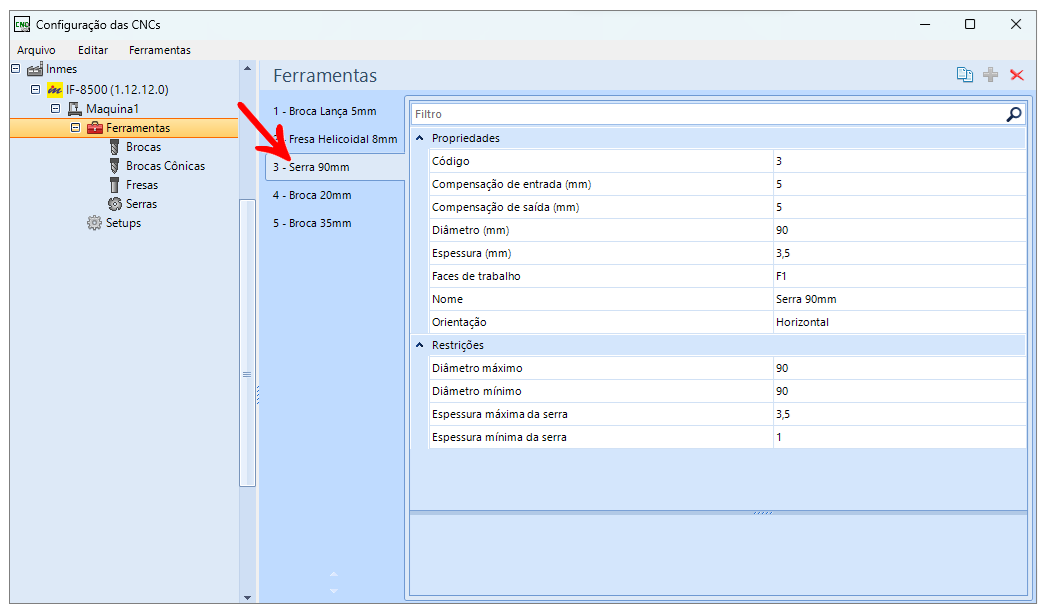The height and width of the screenshot is (613, 1042).
Task: Collapse the Ferramentas tree node
Action: click(x=76, y=128)
